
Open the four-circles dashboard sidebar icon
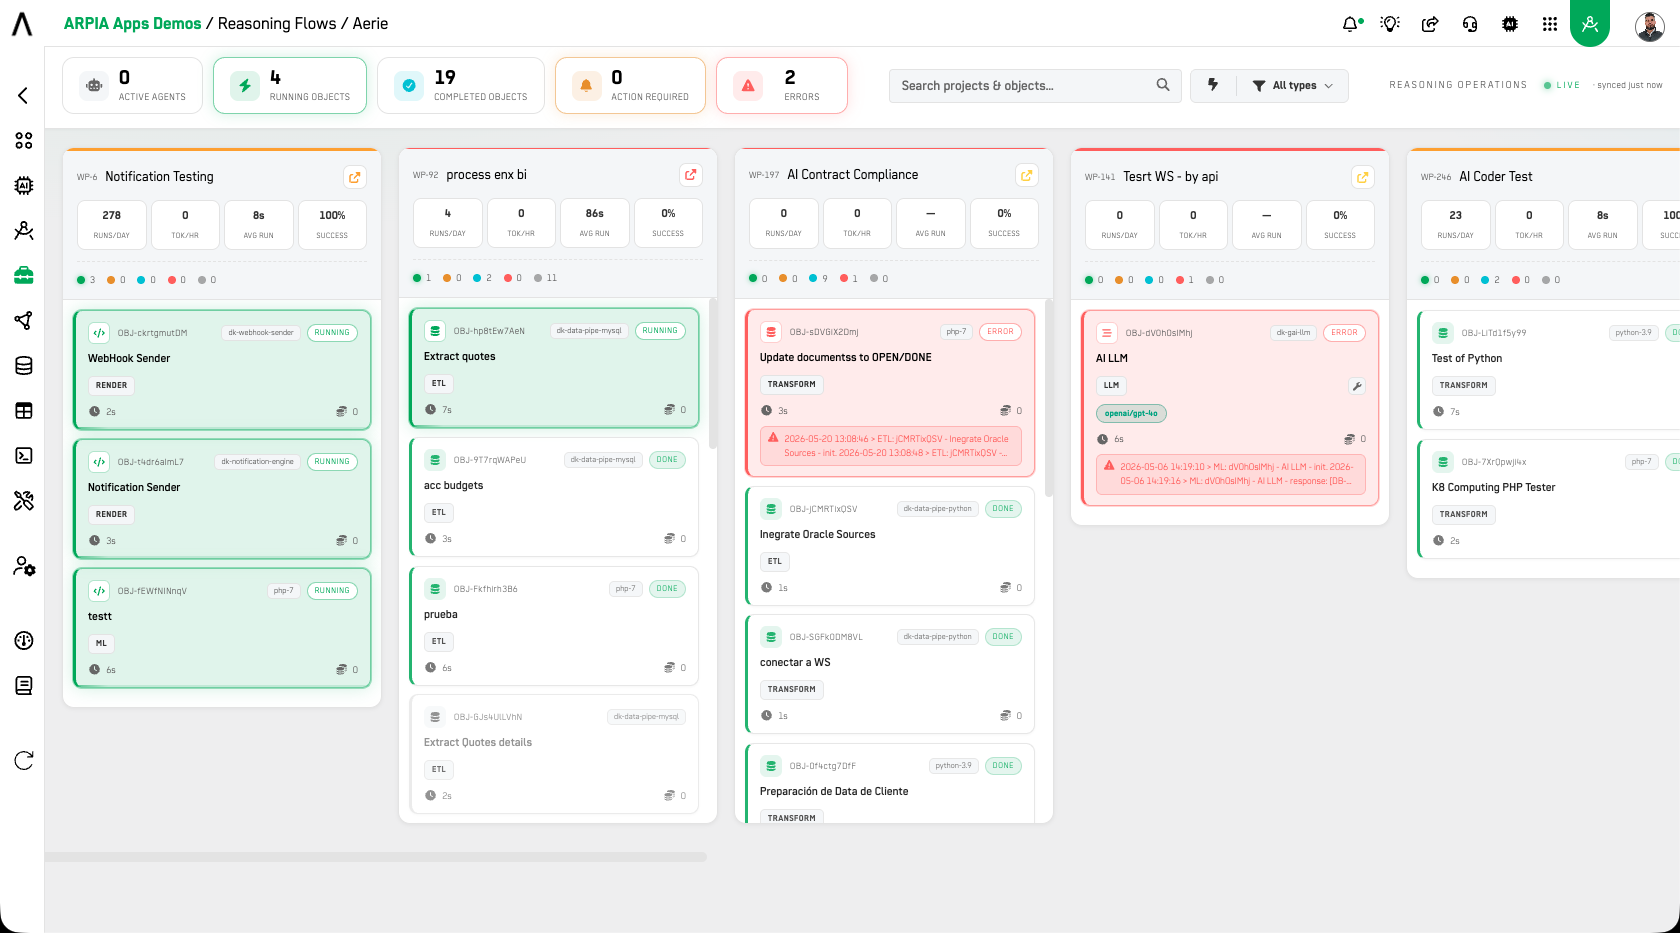pyautogui.click(x=24, y=141)
